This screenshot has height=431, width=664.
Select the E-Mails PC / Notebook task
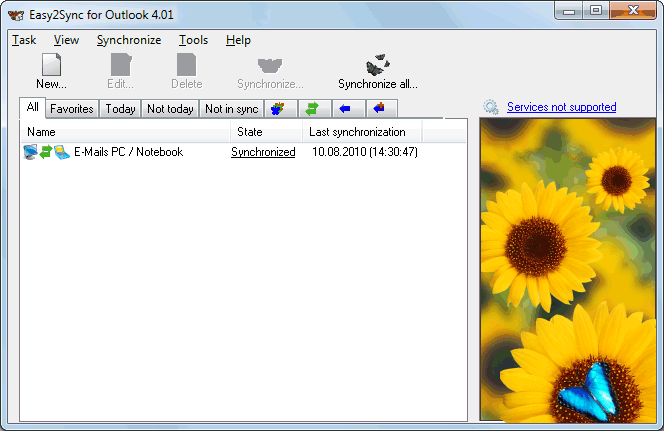coord(128,152)
